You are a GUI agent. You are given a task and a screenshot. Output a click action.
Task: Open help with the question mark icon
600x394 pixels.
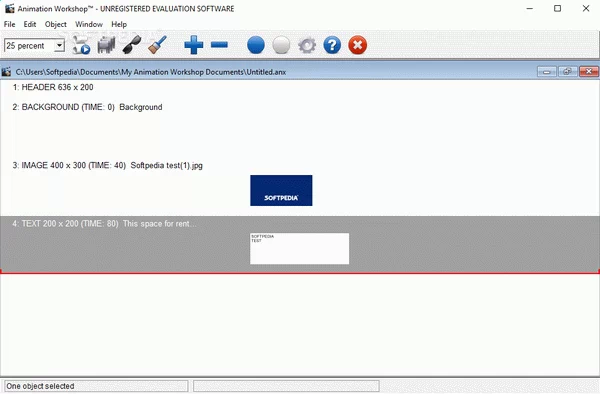pos(332,45)
